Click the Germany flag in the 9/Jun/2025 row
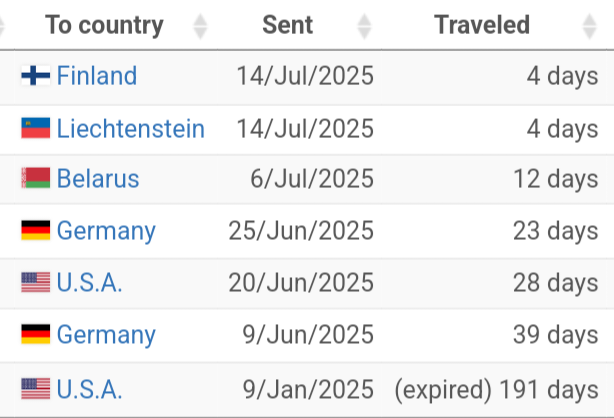The height and width of the screenshot is (418, 614). tap(36, 334)
